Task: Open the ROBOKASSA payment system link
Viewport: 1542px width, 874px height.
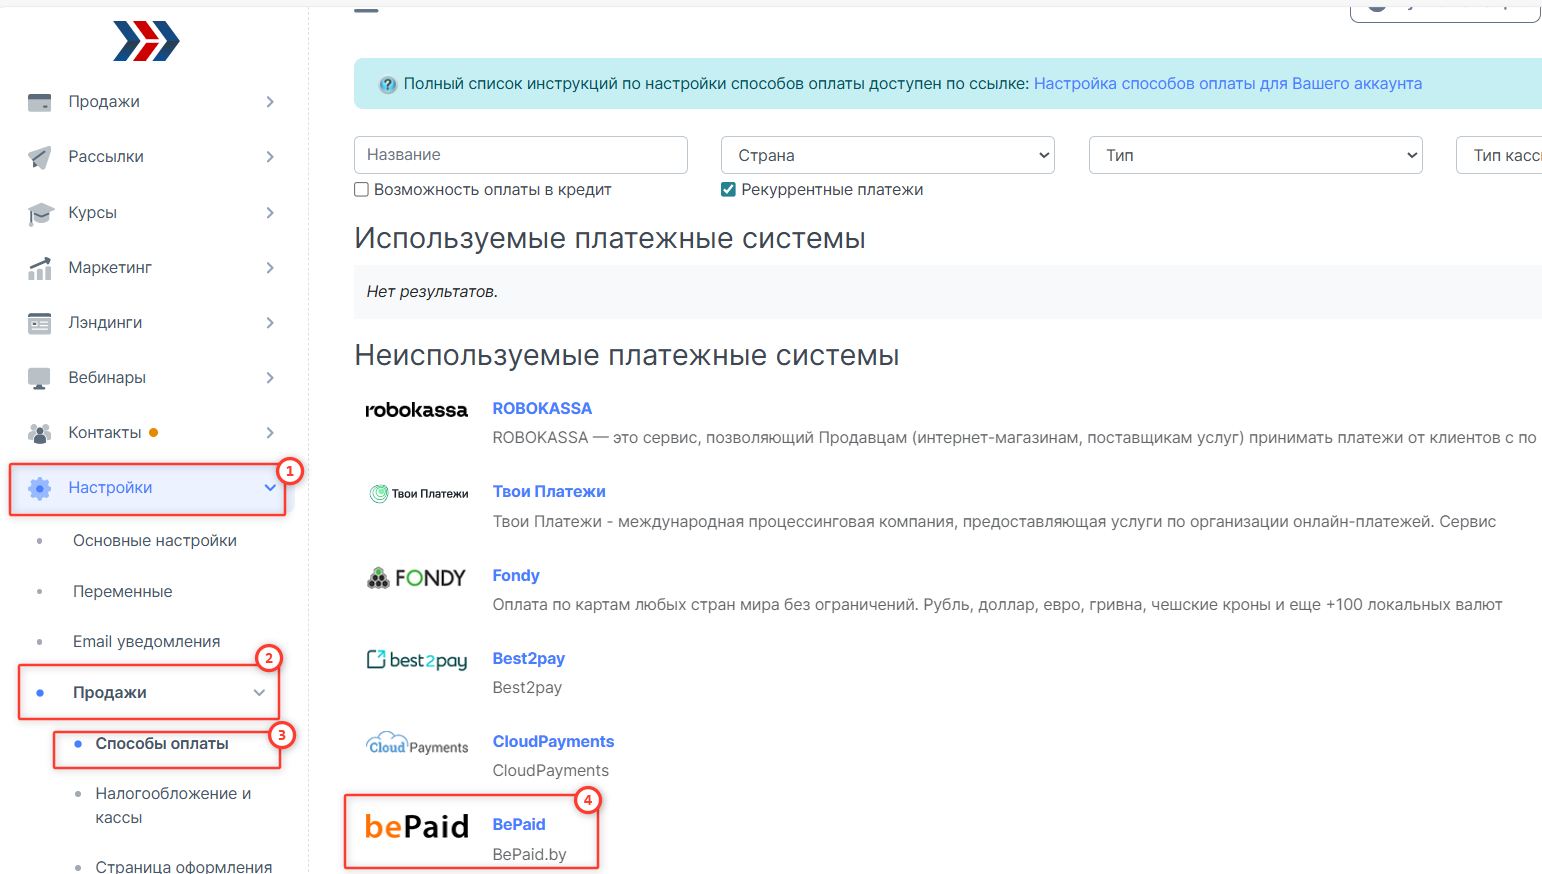Action: tap(542, 408)
